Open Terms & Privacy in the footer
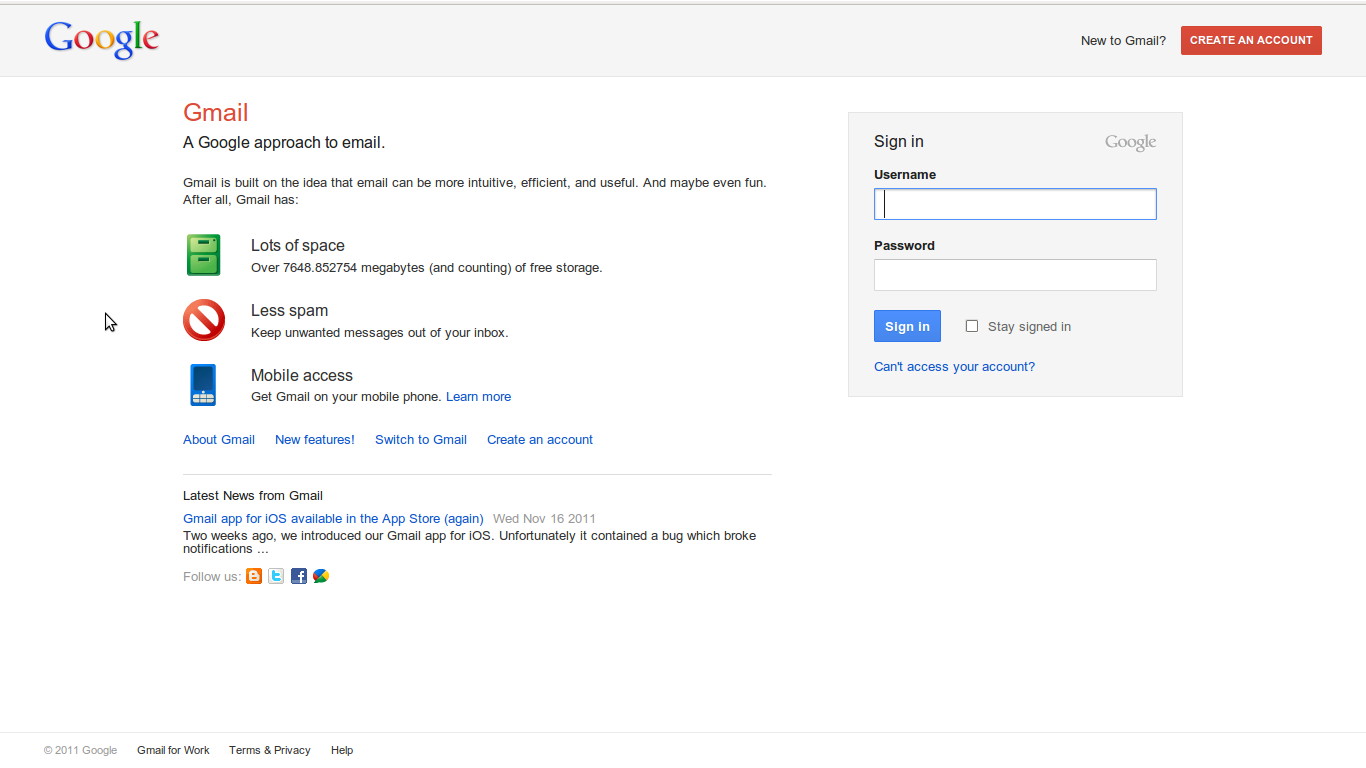This screenshot has width=1366, height=768. point(269,750)
